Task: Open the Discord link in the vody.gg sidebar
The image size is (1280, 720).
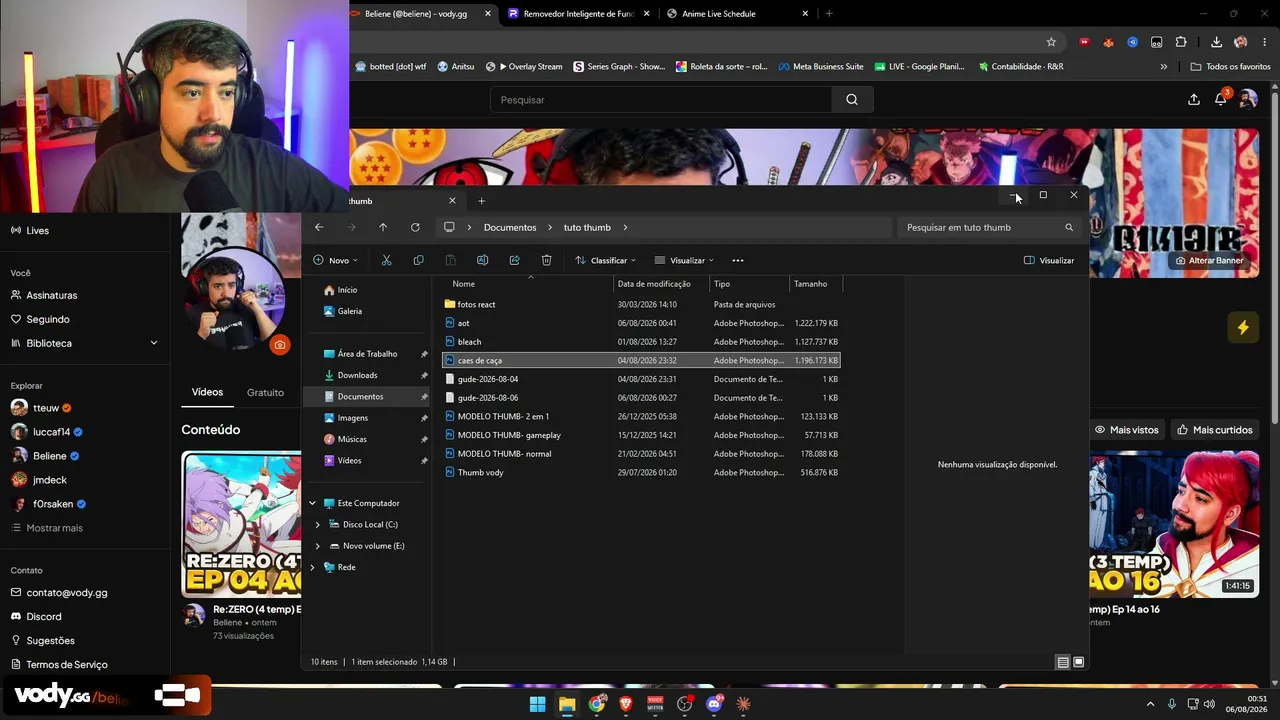Action: click(43, 617)
